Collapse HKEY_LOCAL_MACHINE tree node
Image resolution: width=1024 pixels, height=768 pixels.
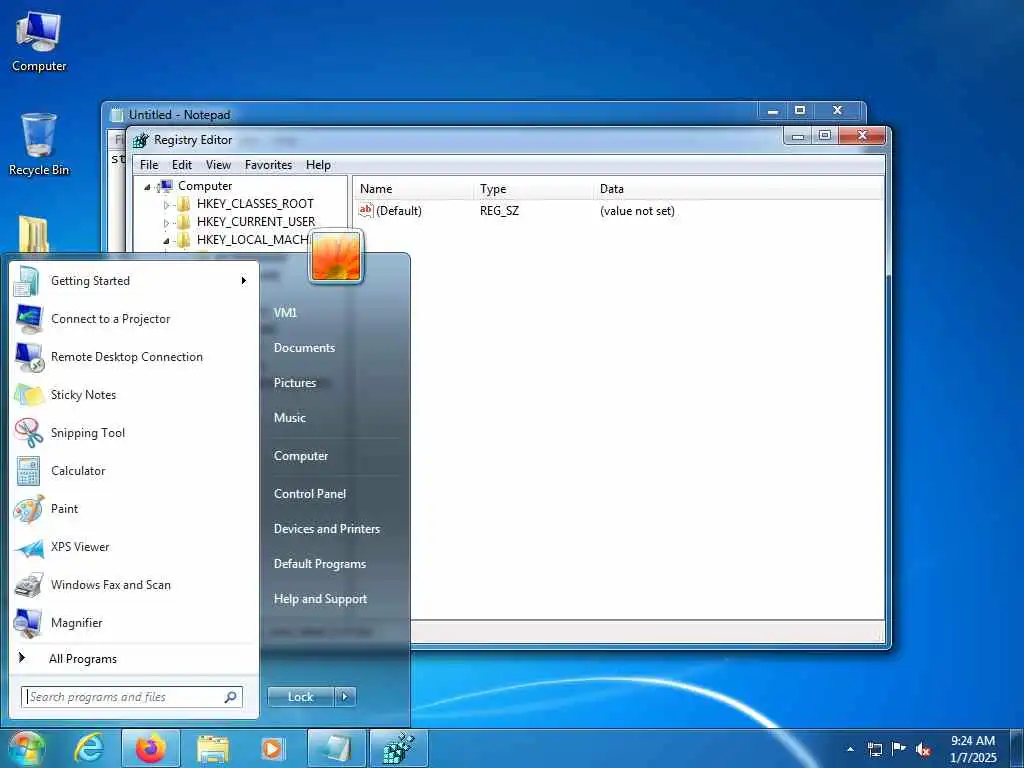coord(166,240)
